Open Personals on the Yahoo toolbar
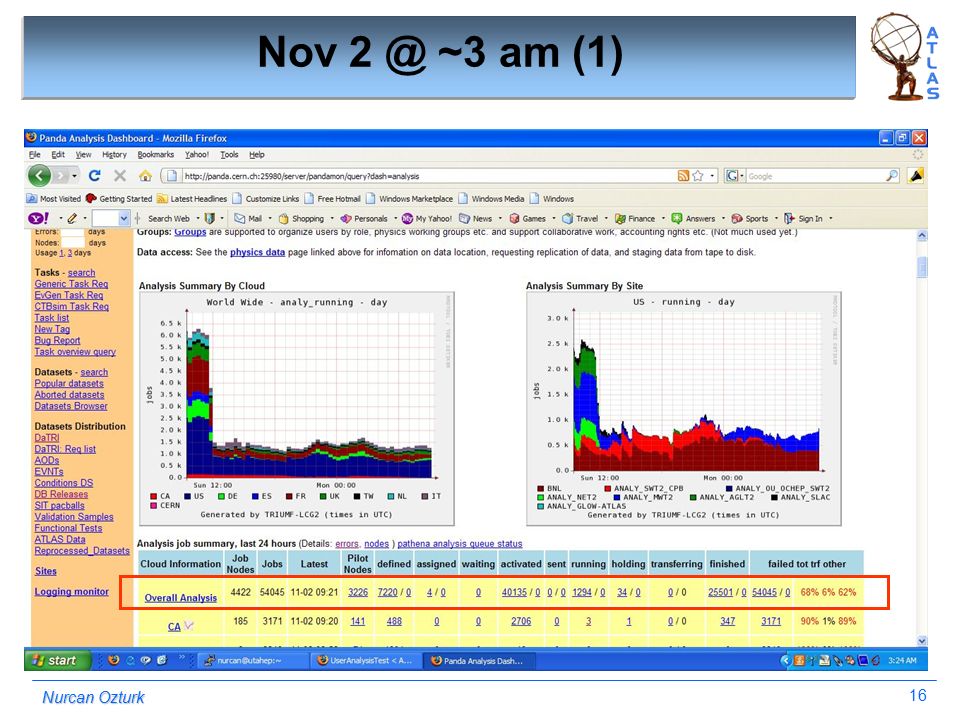Image resolution: width=960 pixels, height=720 pixels. 364,219
